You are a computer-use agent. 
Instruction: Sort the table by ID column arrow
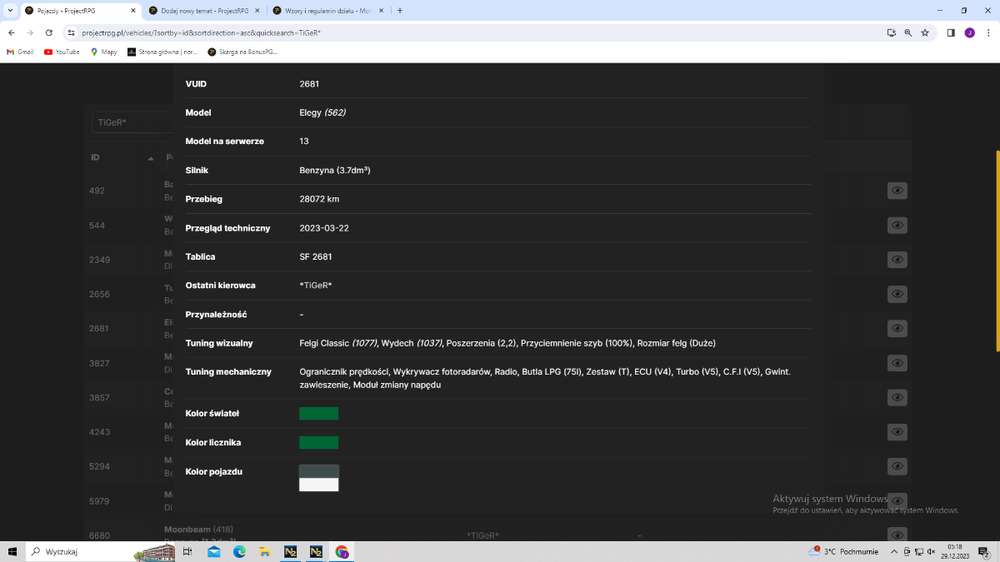151,158
